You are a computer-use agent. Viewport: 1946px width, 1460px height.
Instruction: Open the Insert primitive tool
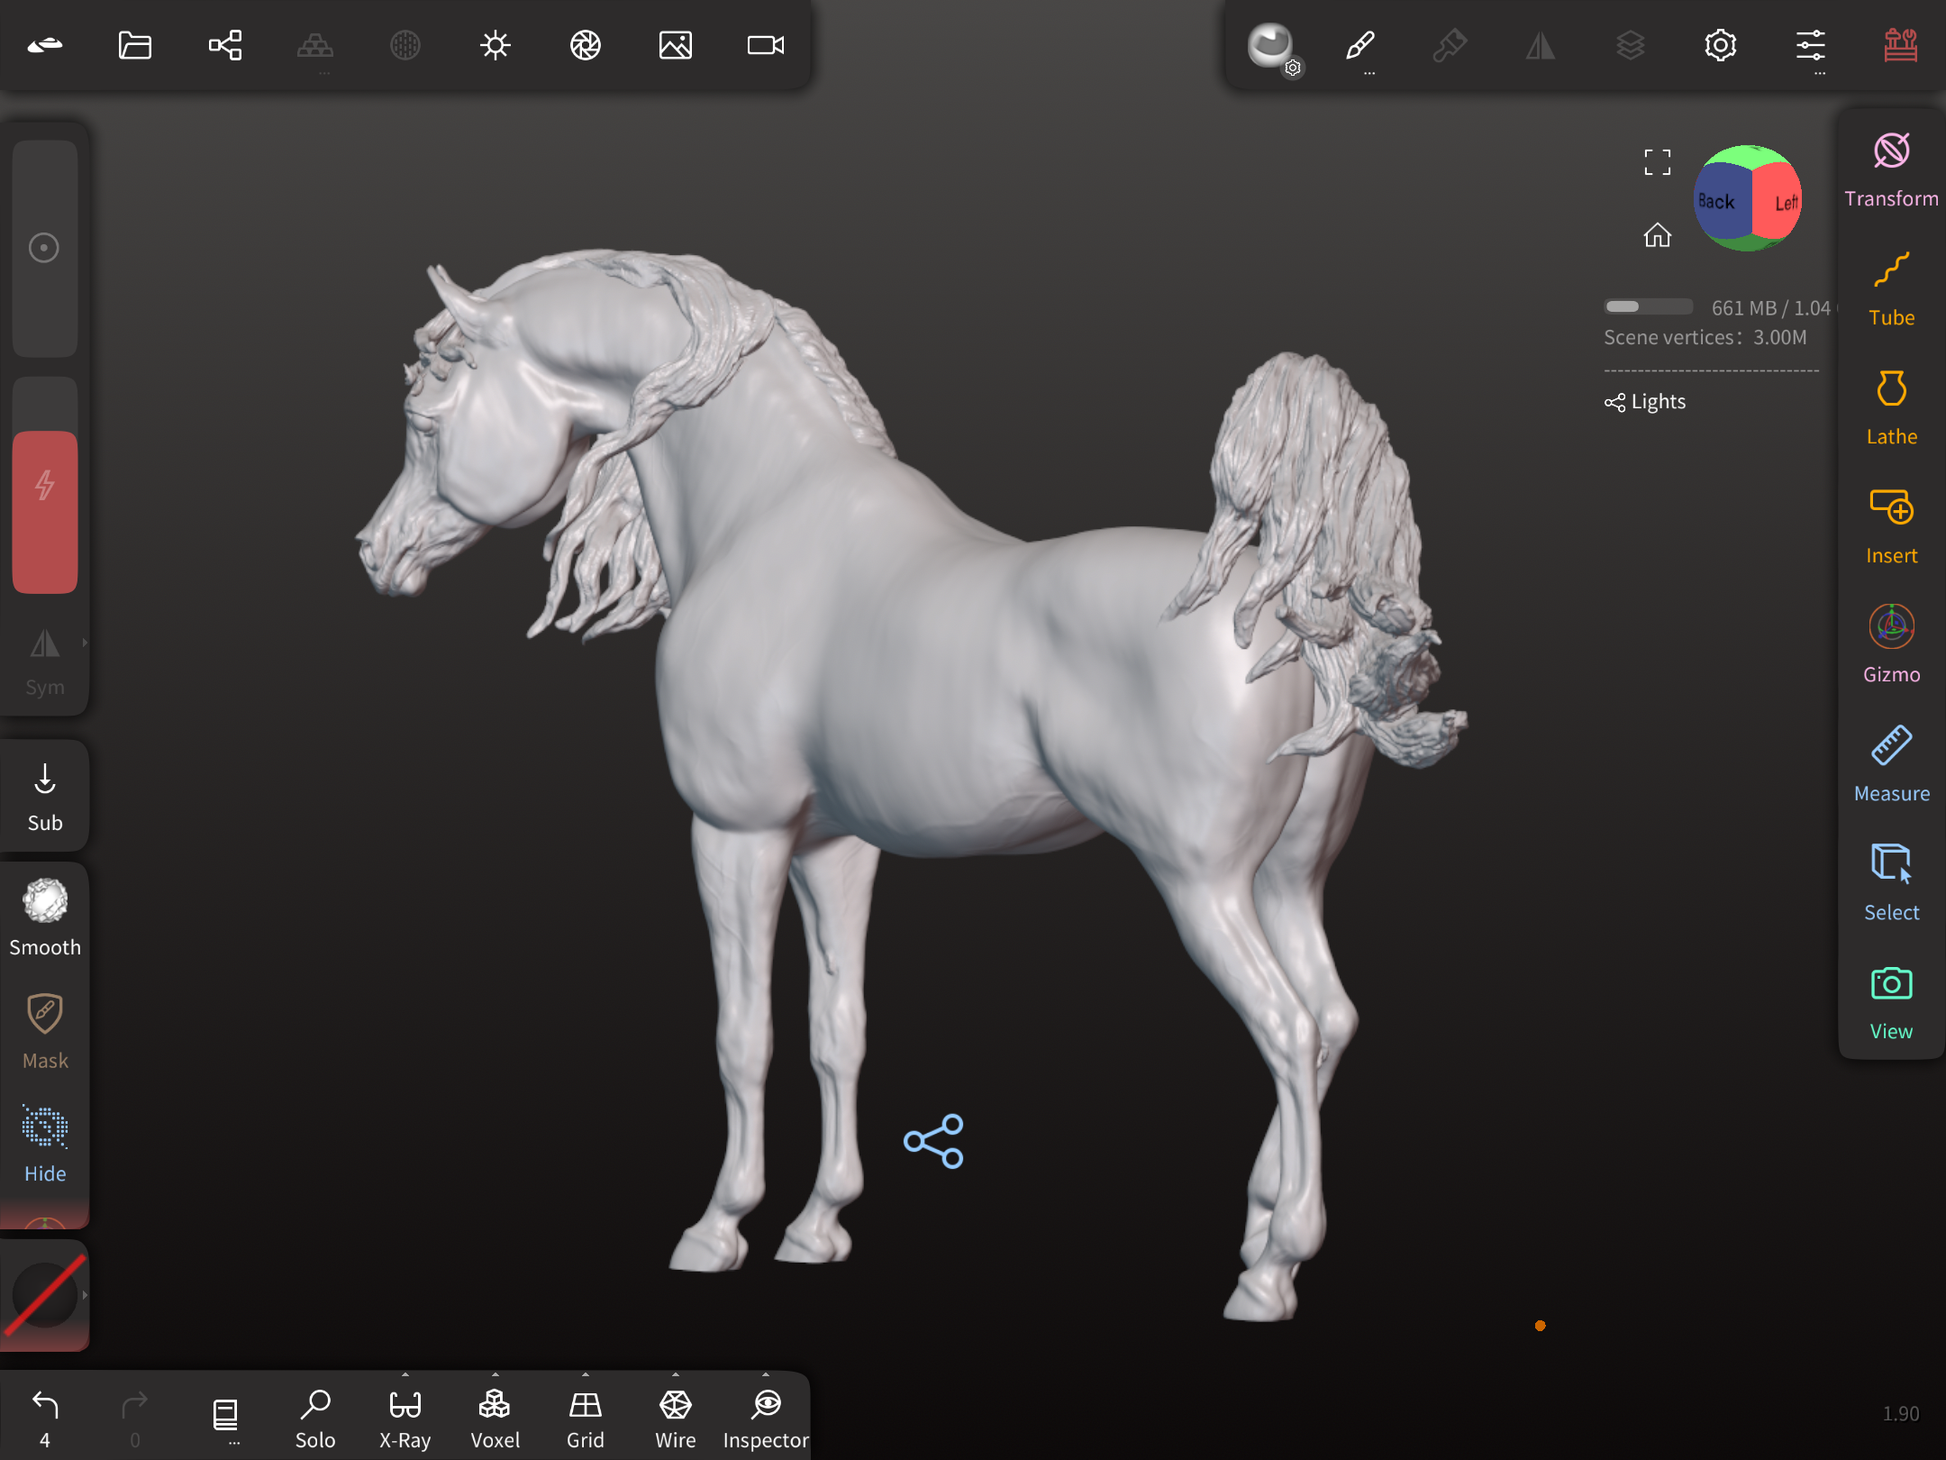(1890, 528)
